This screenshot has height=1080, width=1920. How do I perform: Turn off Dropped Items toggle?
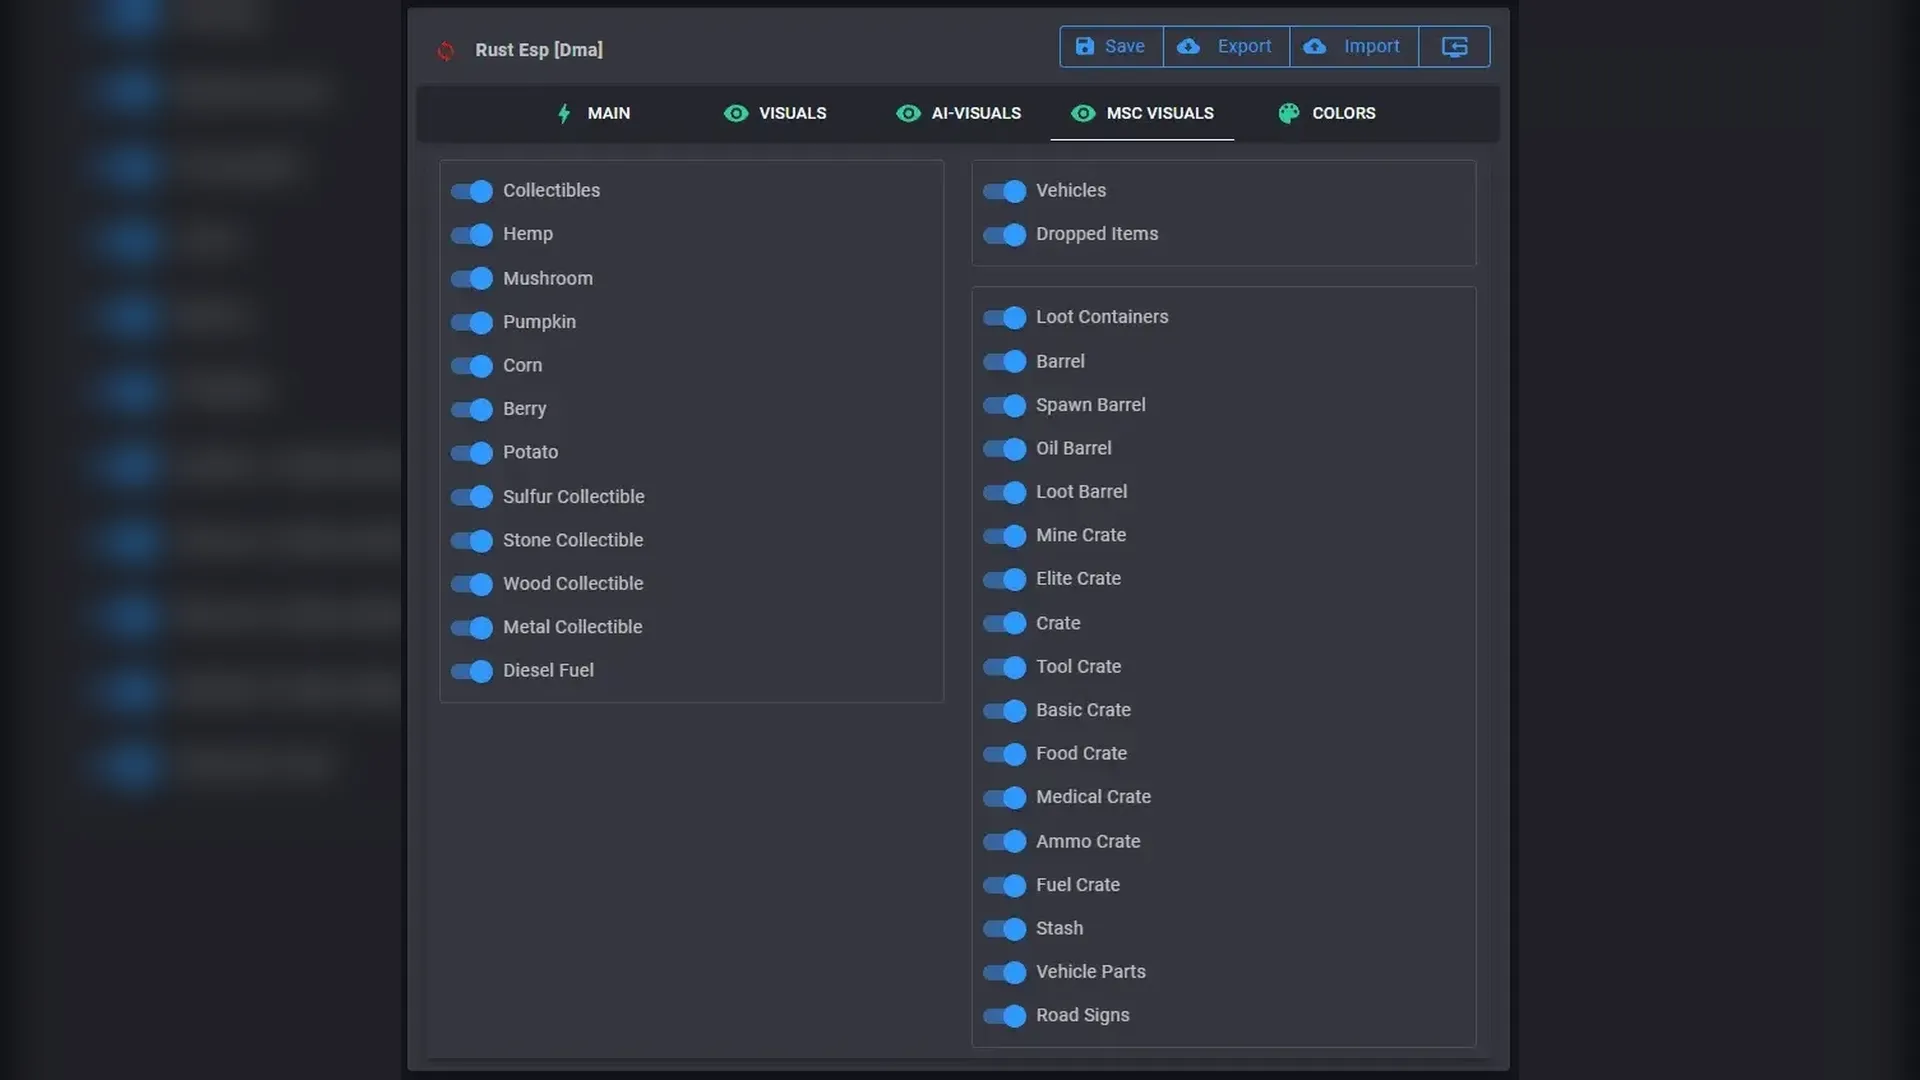click(x=1004, y=234)
